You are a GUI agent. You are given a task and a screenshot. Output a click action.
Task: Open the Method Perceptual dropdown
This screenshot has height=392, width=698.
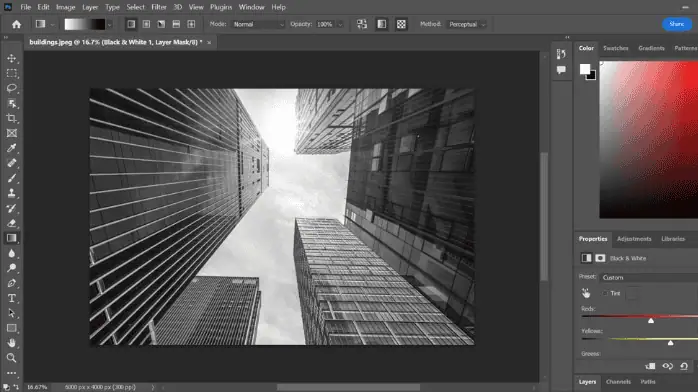467,24
